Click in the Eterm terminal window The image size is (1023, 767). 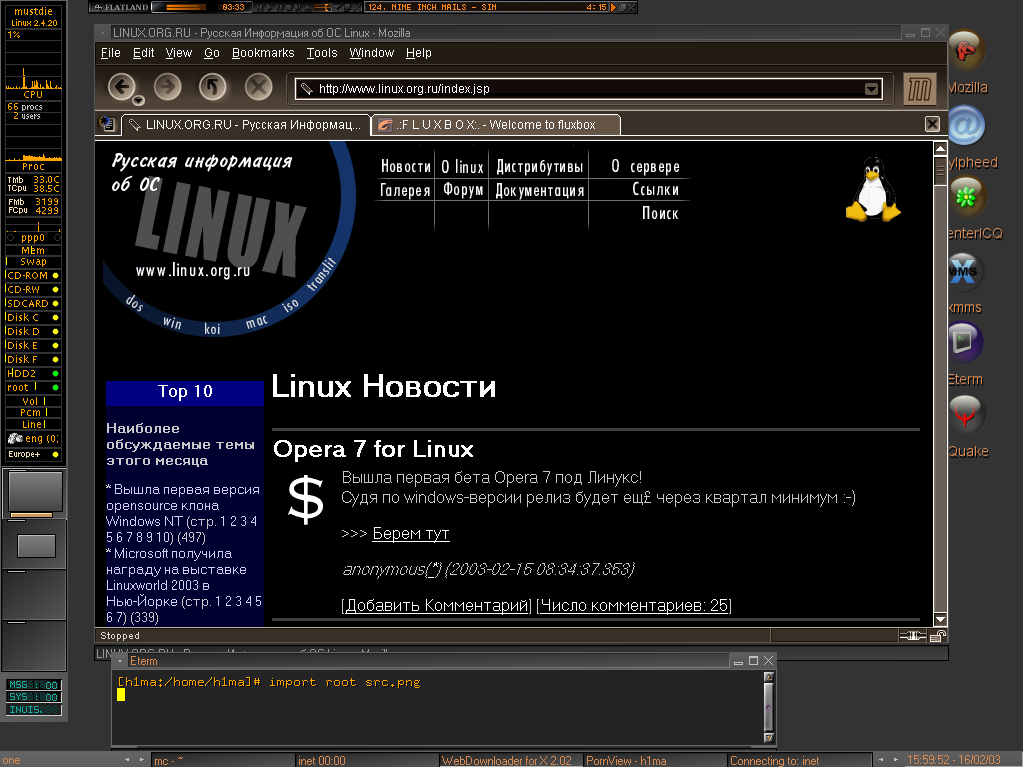coord(438,707)
